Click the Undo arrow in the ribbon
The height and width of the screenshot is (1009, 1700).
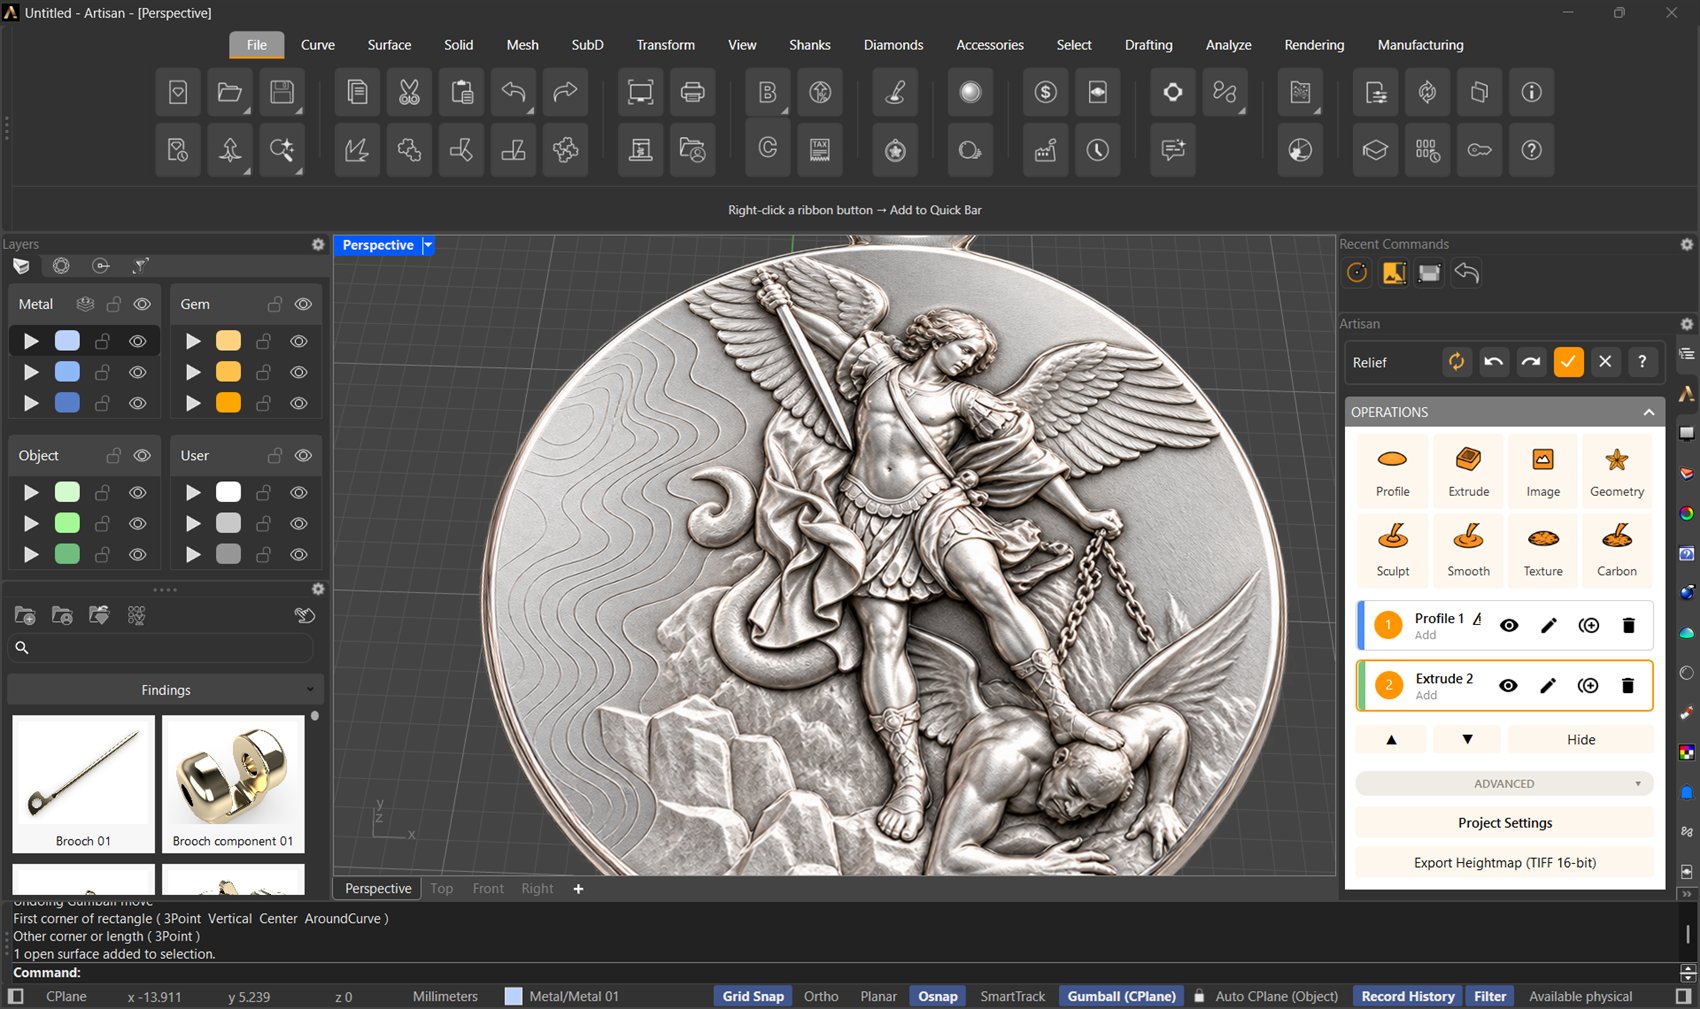[x=513, y=93]
